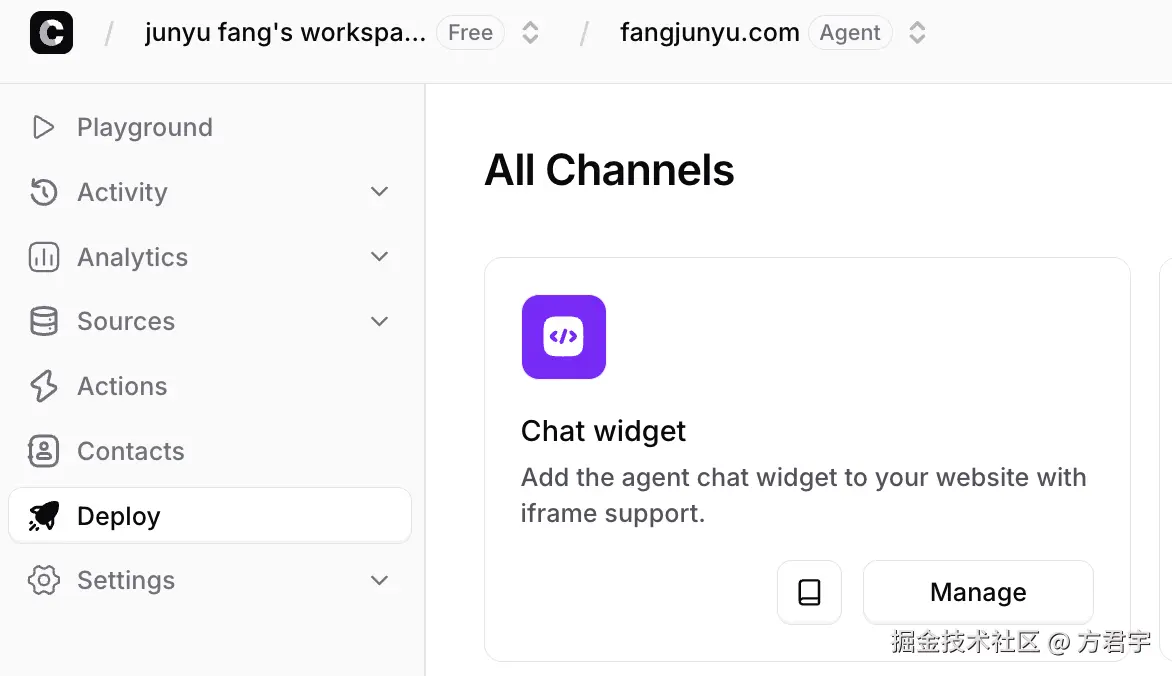Click the Sources database icon
The height and width of the screenshot is (676, 1172).
pyautogui.click(x=43, y=321)
